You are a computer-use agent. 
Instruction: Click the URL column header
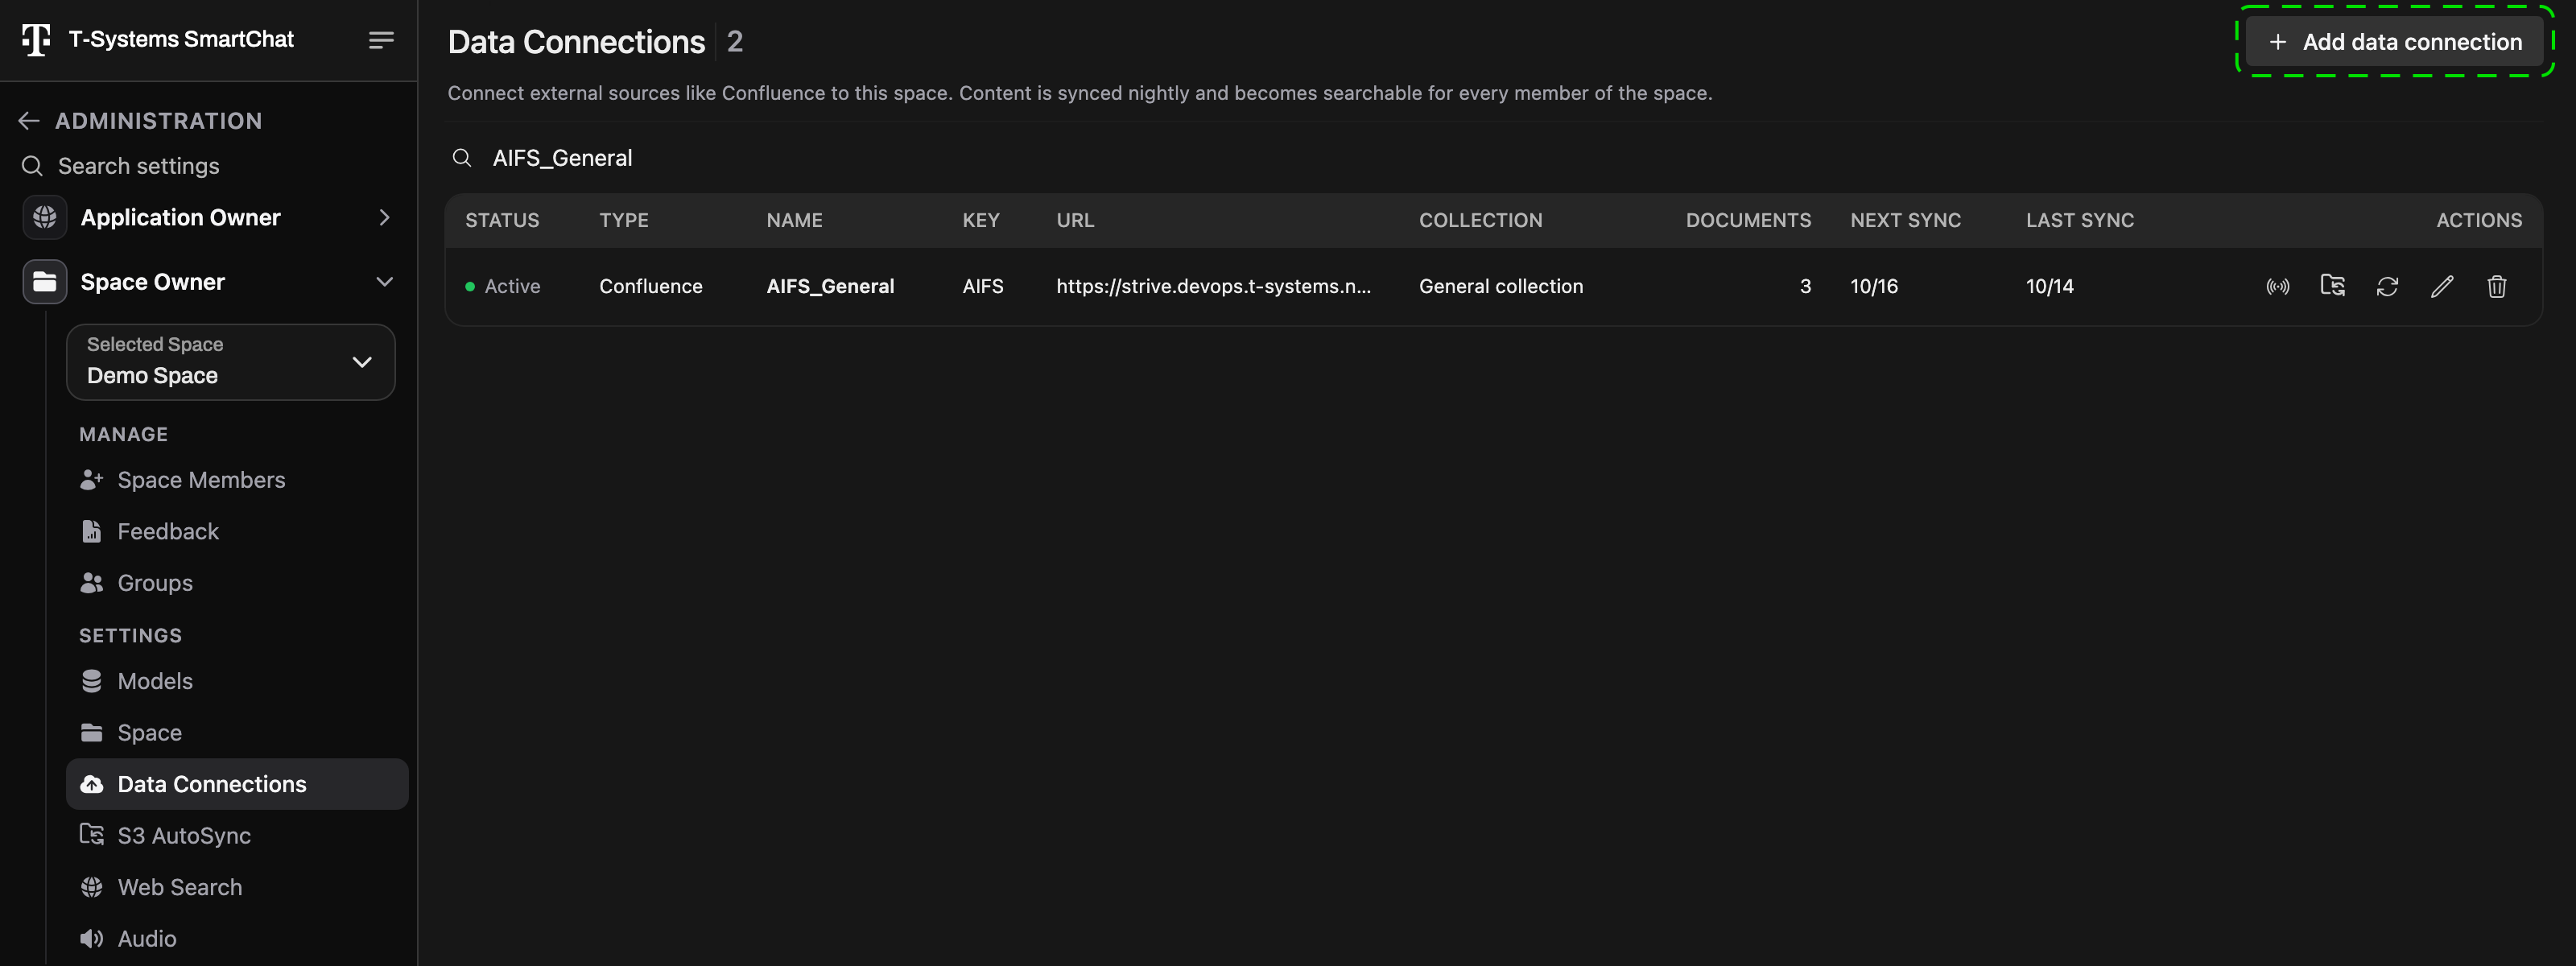pos(1075,221)
